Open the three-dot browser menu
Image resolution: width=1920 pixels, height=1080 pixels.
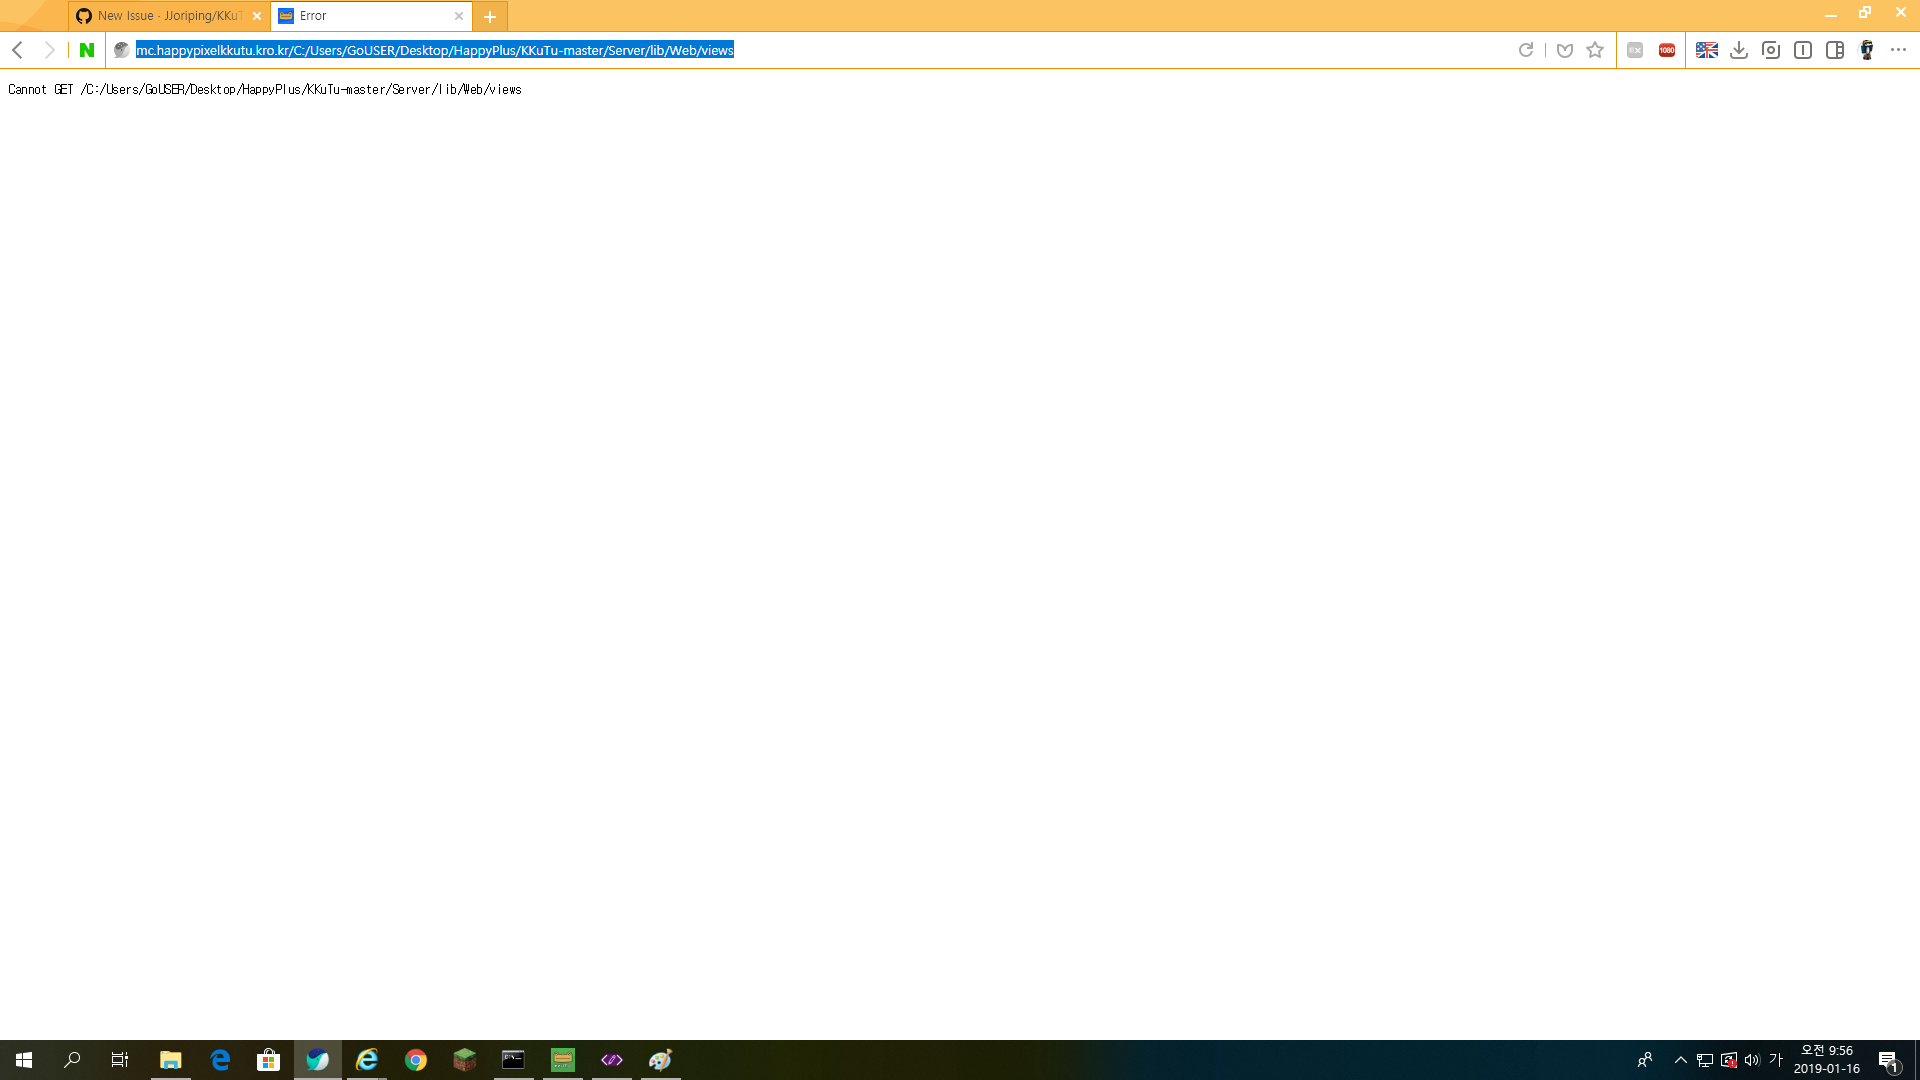pyautogui.click(x=1898, y=50)
